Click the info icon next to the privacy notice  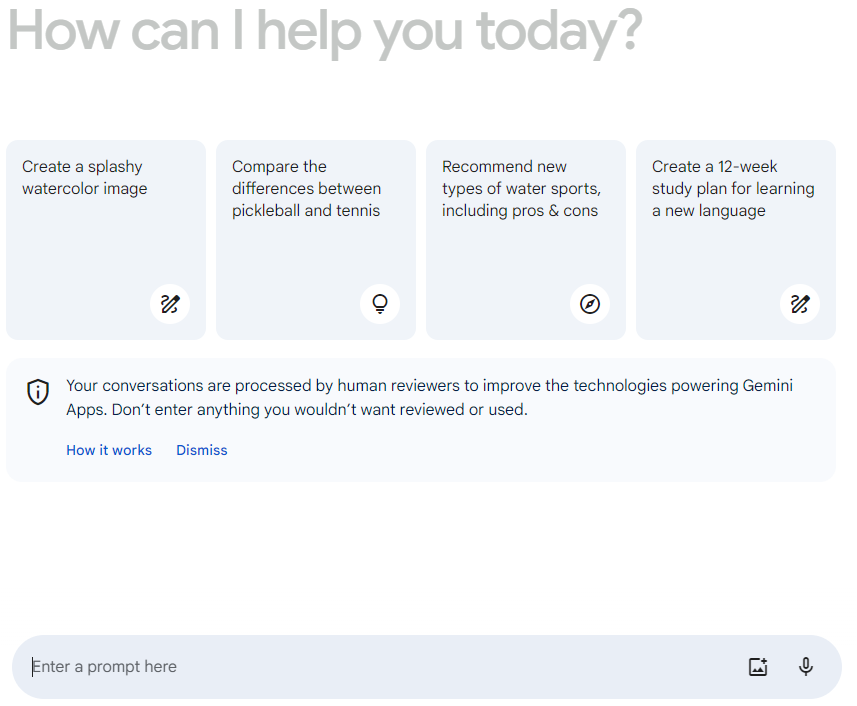click(x=37, y=392)
